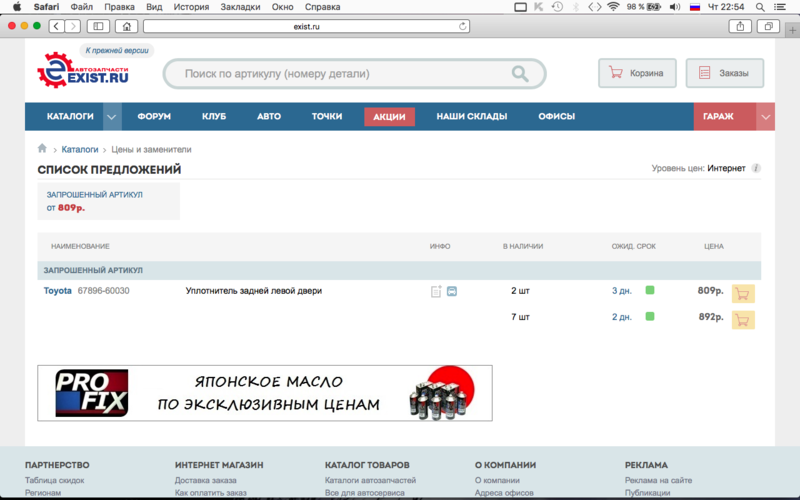Viewport: 800px width, 500px height.
Task: Open Notification Center icon
Action: 780,7
